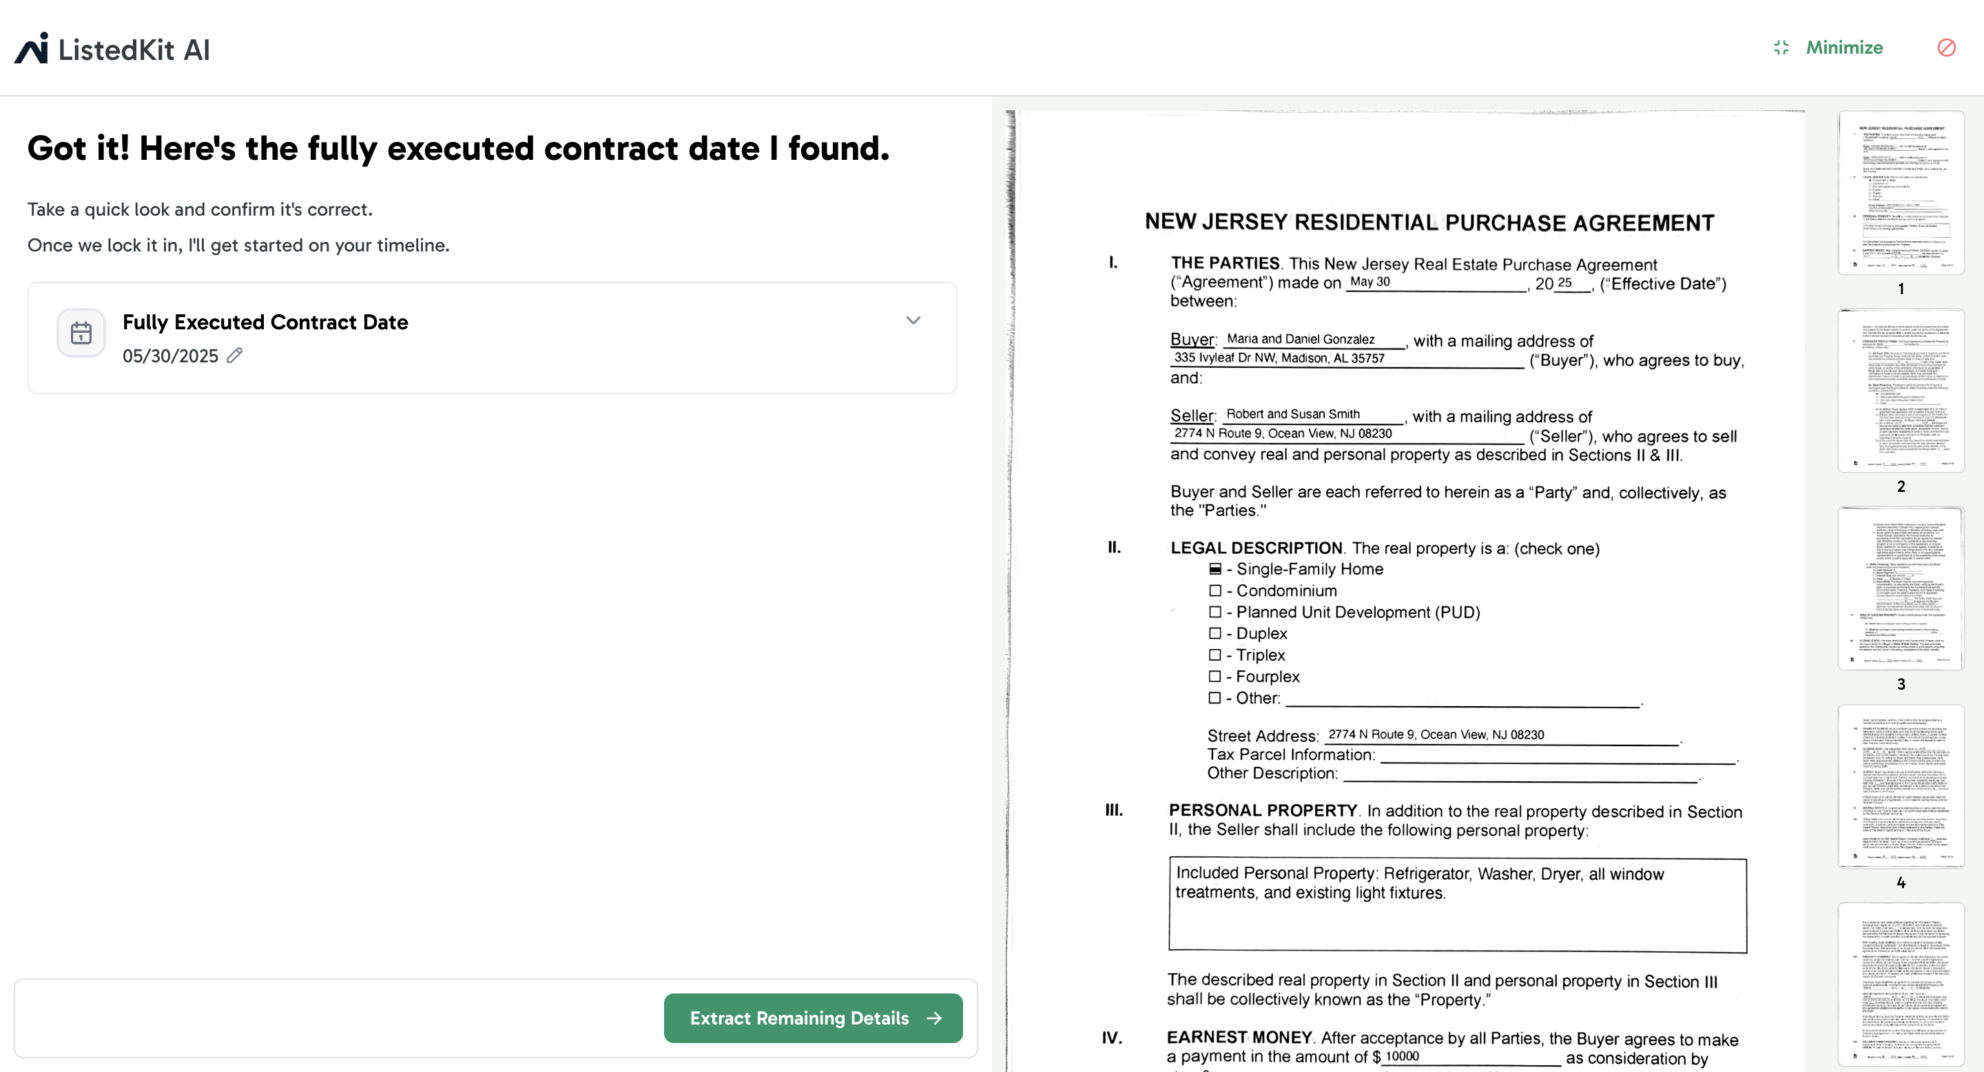Jump to page 2 thumbnail
The height and width of the screenshot is (1072, 1984).
[1901, 391]
